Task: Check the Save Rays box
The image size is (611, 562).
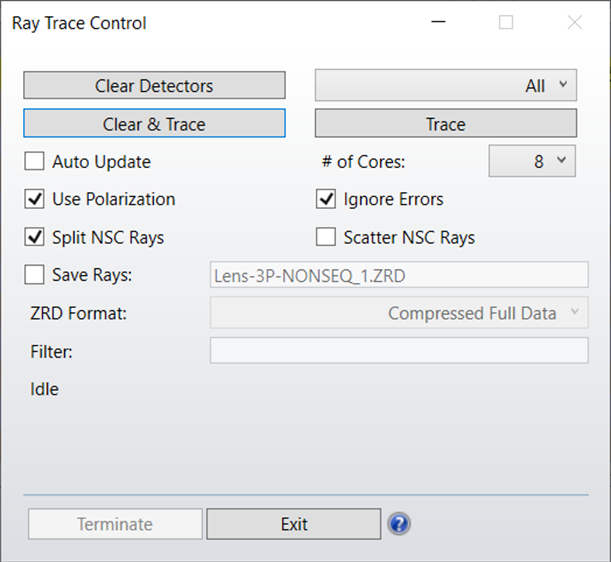Action: (34, 275)
